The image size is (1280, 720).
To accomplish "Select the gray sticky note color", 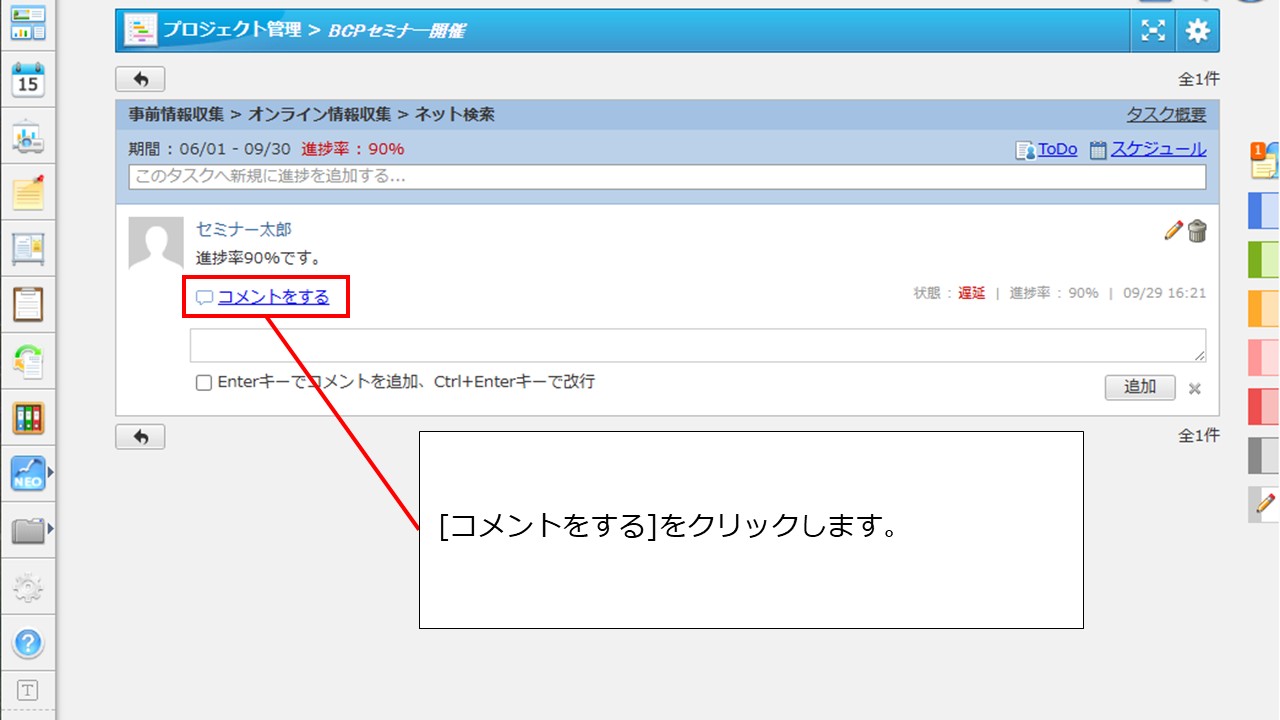I will tap(1264, 455).
